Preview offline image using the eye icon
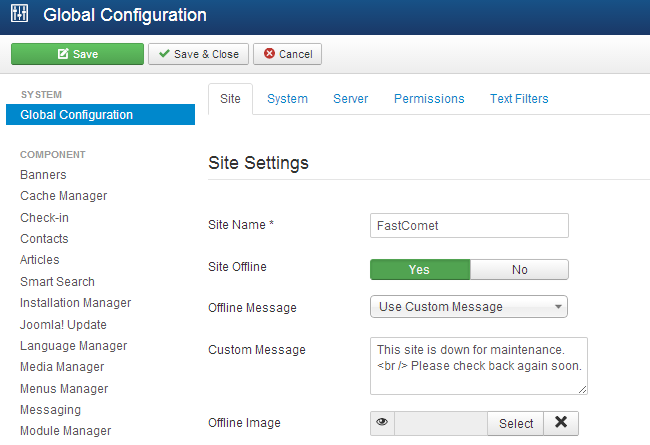Viewport: 650px width, 445px height. (x=382, y=423)
